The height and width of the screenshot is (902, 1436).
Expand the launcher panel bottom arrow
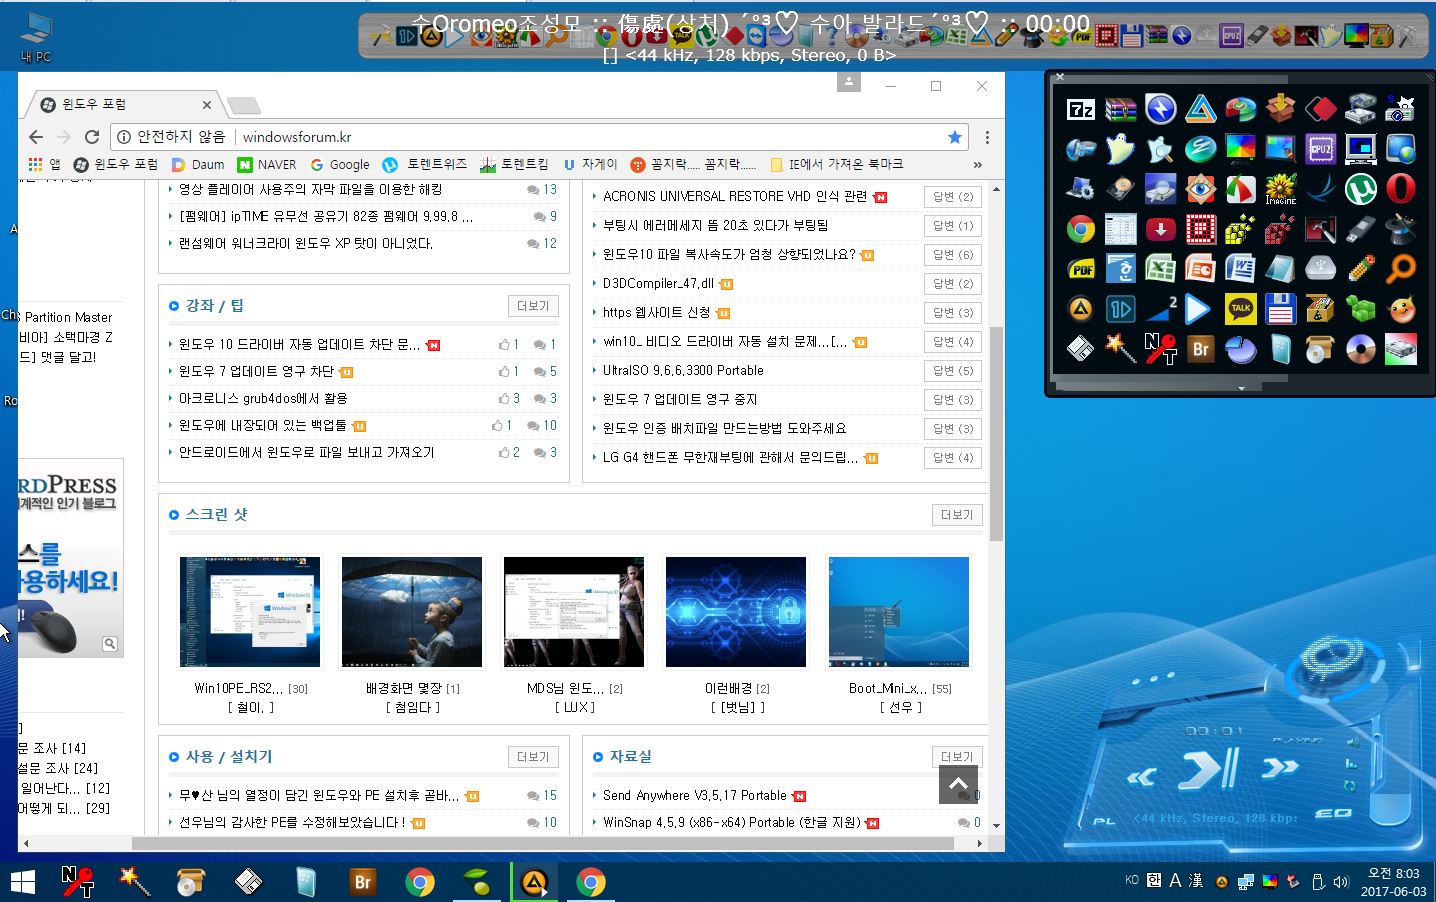1241,388
